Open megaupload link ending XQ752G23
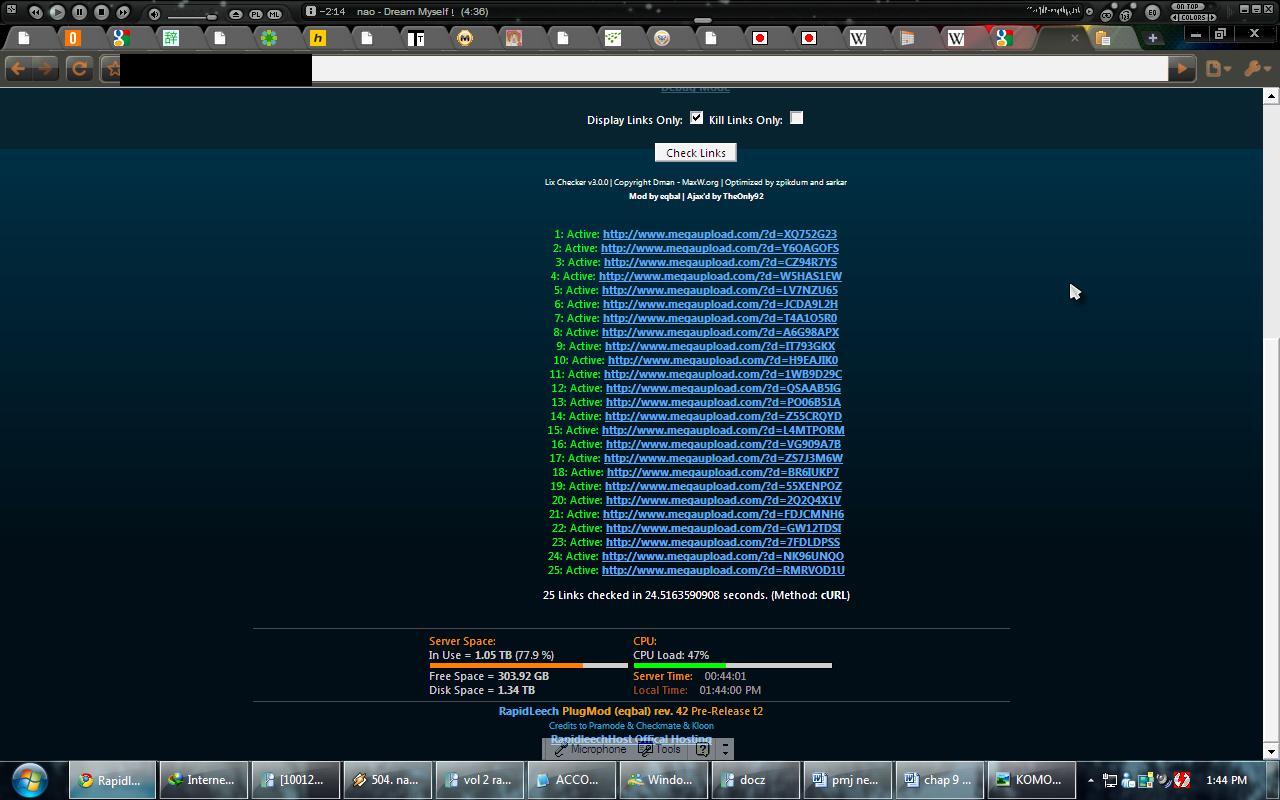Screen dimensions: 1280x800 point(720,234)
